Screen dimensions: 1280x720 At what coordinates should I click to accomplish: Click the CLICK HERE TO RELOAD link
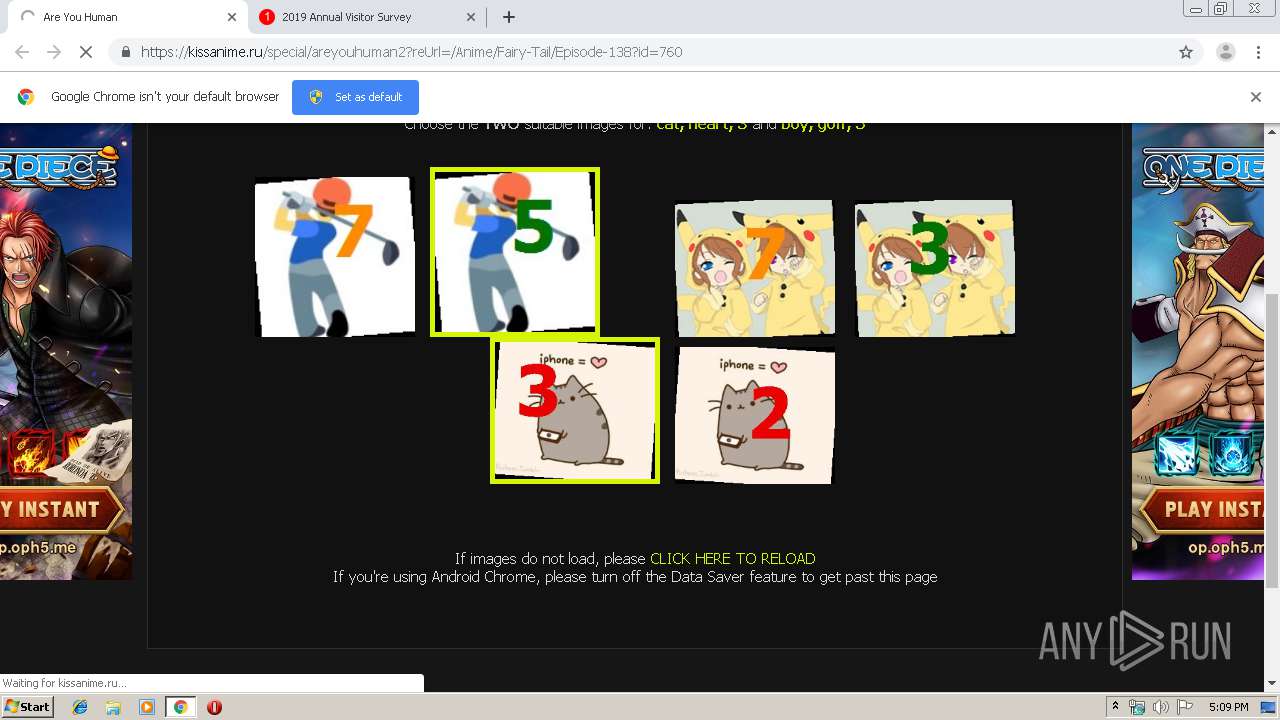pos(733,559)
